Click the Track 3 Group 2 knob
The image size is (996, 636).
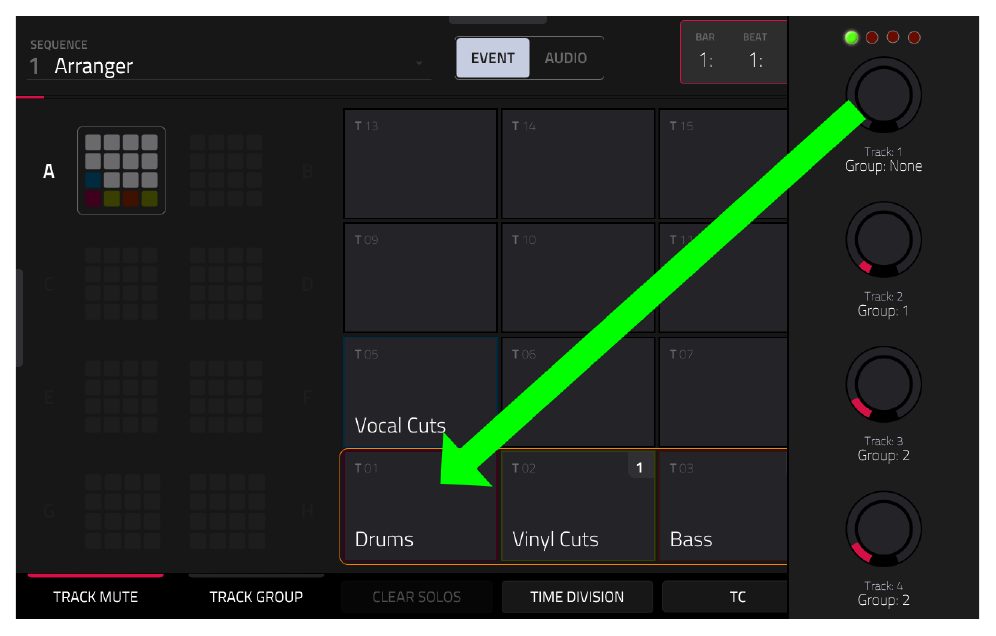tap(883, 384)
